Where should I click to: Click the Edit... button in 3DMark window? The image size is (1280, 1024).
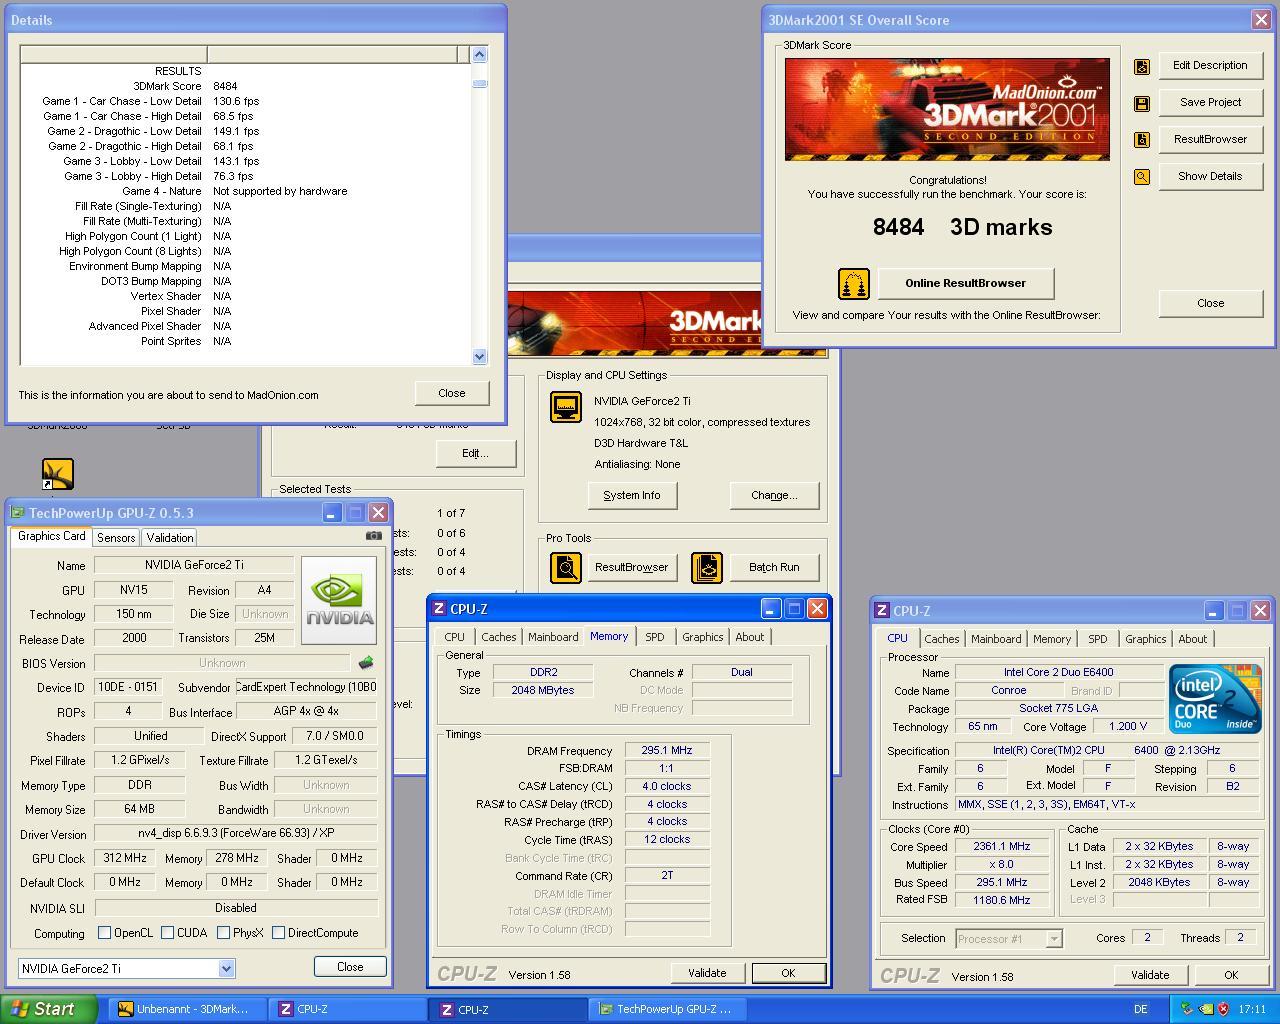475,453
